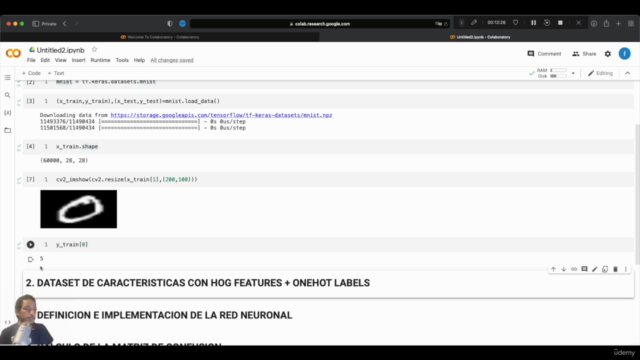Copy link to selected cell
This screenshot has height=360, width=640.
(x=574, y=269)
